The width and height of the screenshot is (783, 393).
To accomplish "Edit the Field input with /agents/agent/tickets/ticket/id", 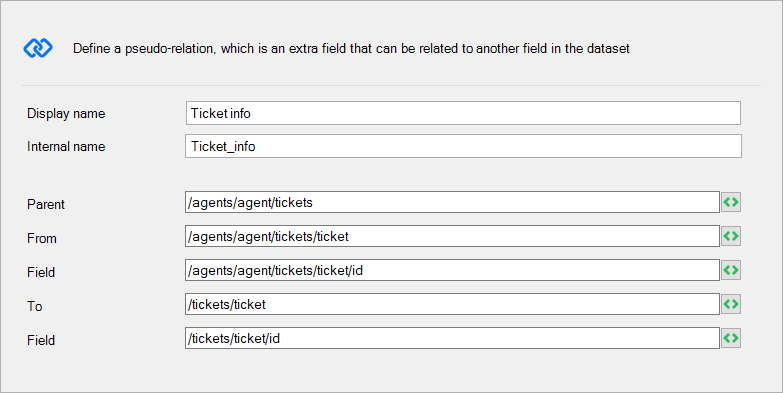I will pyautogui.click(x=452, y=270).
